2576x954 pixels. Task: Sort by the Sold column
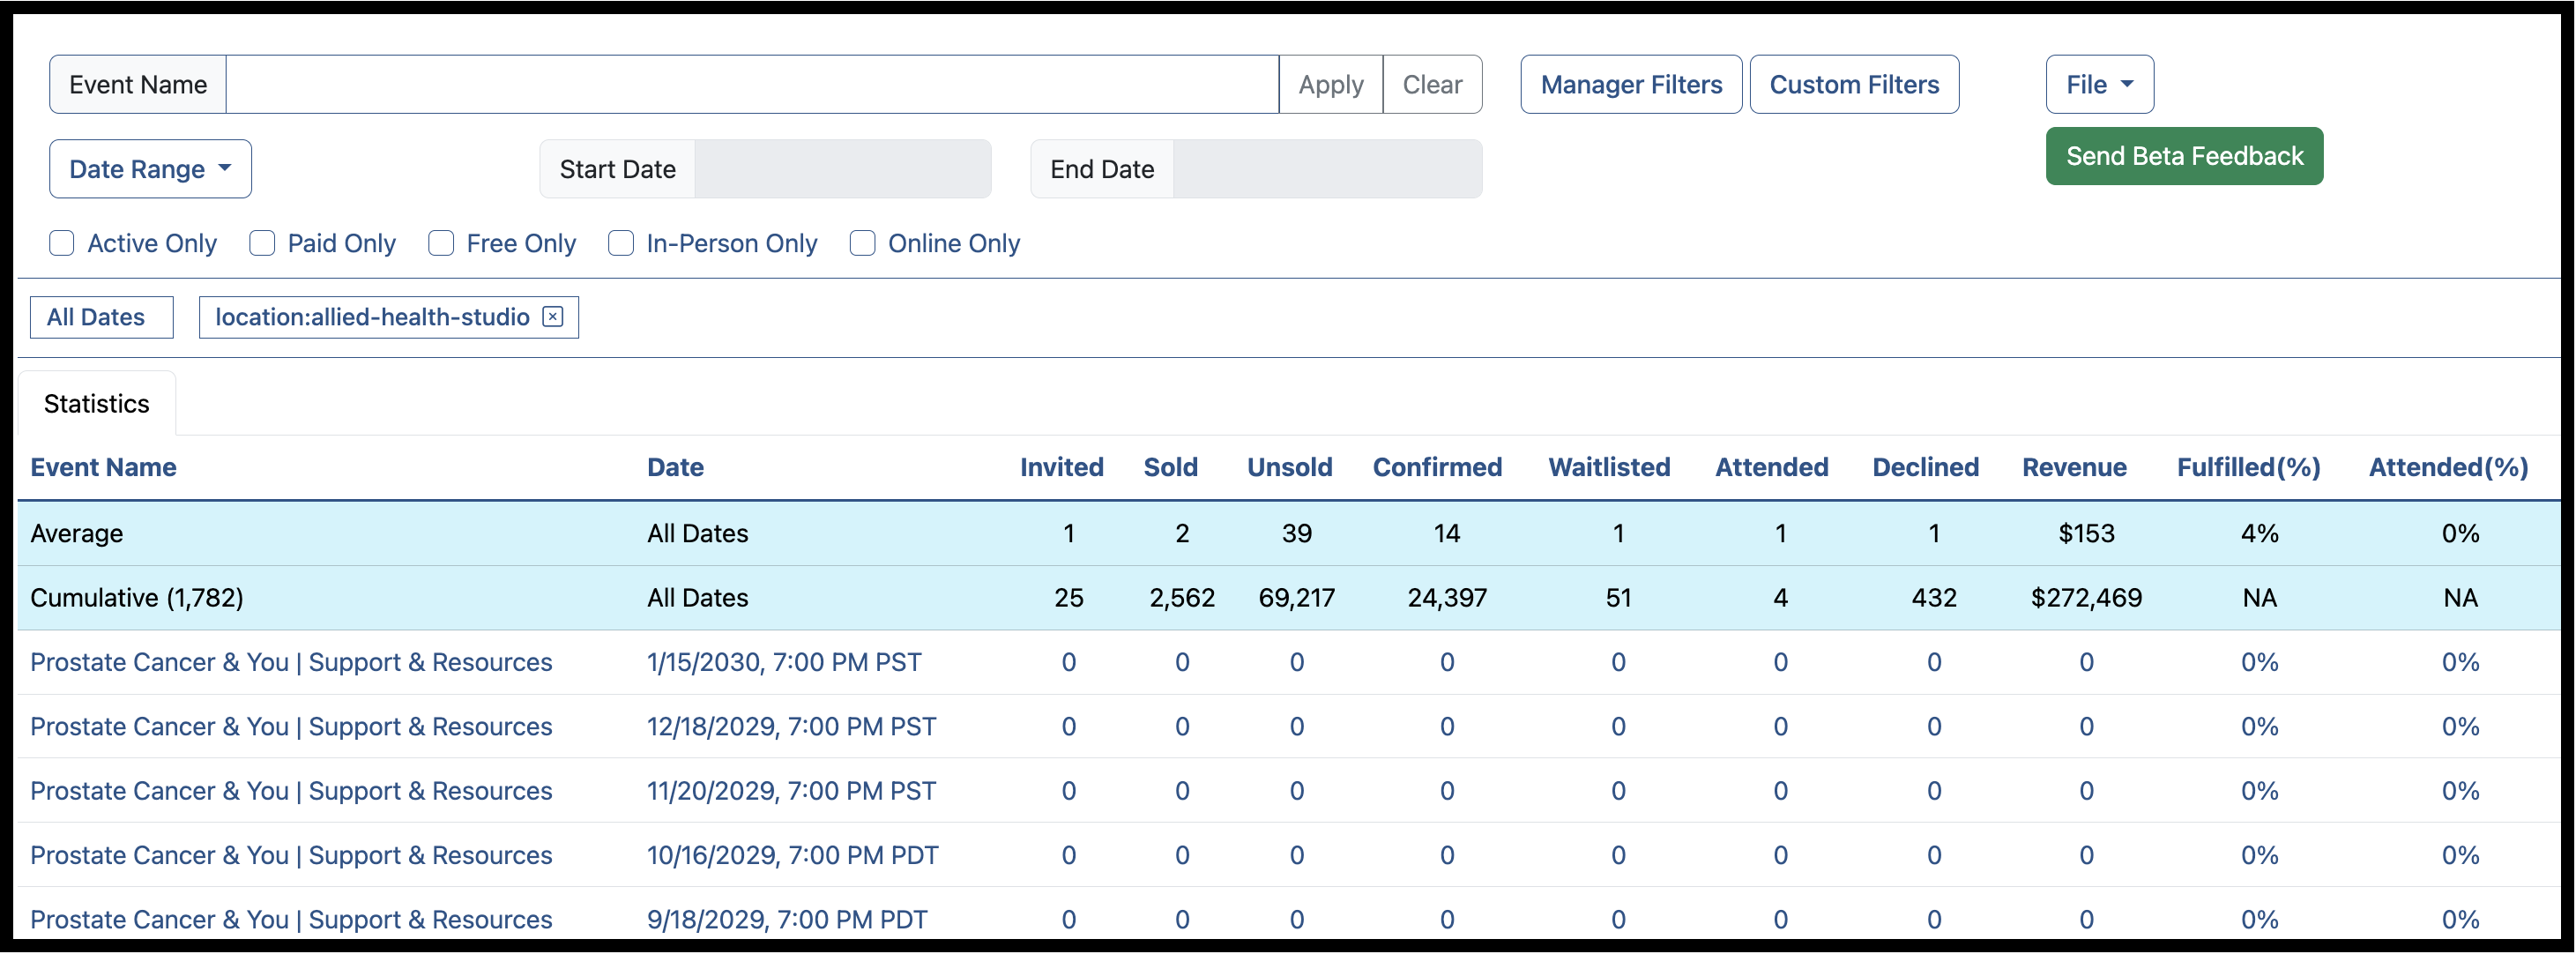1170,467
